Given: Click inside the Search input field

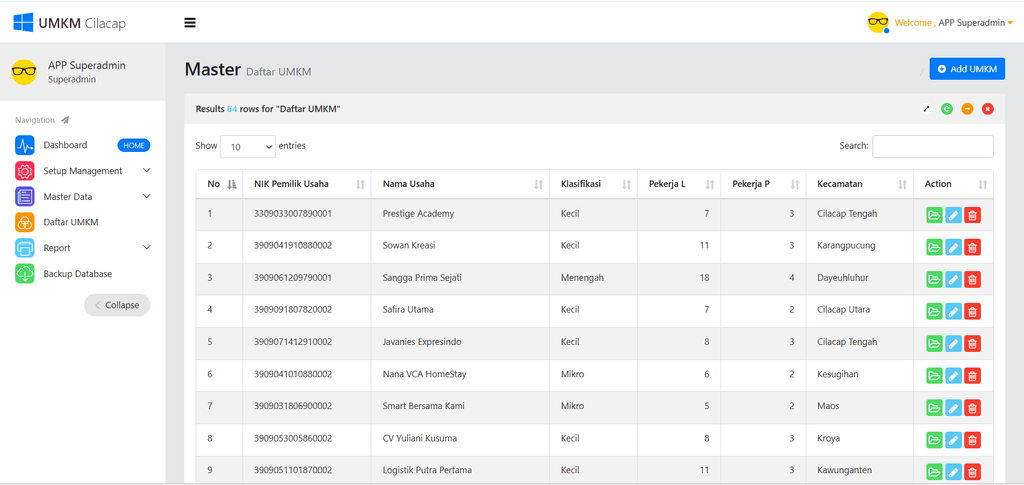Looking at the screenshot, I should click(933, 146).
